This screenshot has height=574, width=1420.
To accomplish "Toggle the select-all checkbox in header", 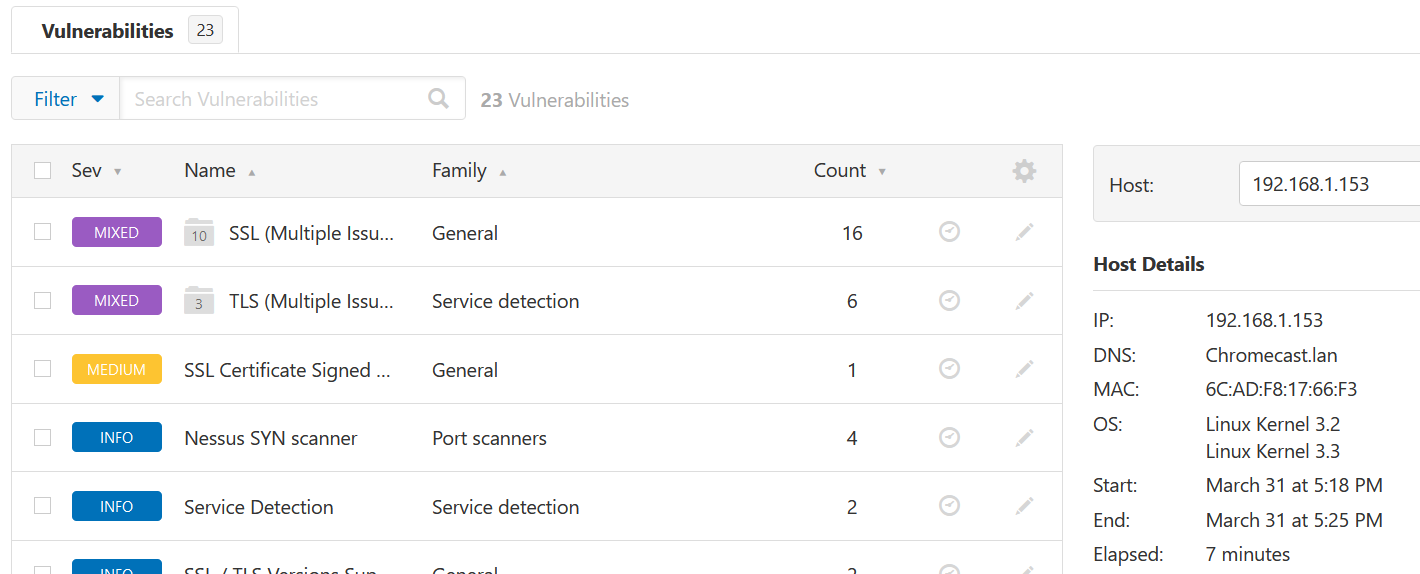I will tap(42, 171).
